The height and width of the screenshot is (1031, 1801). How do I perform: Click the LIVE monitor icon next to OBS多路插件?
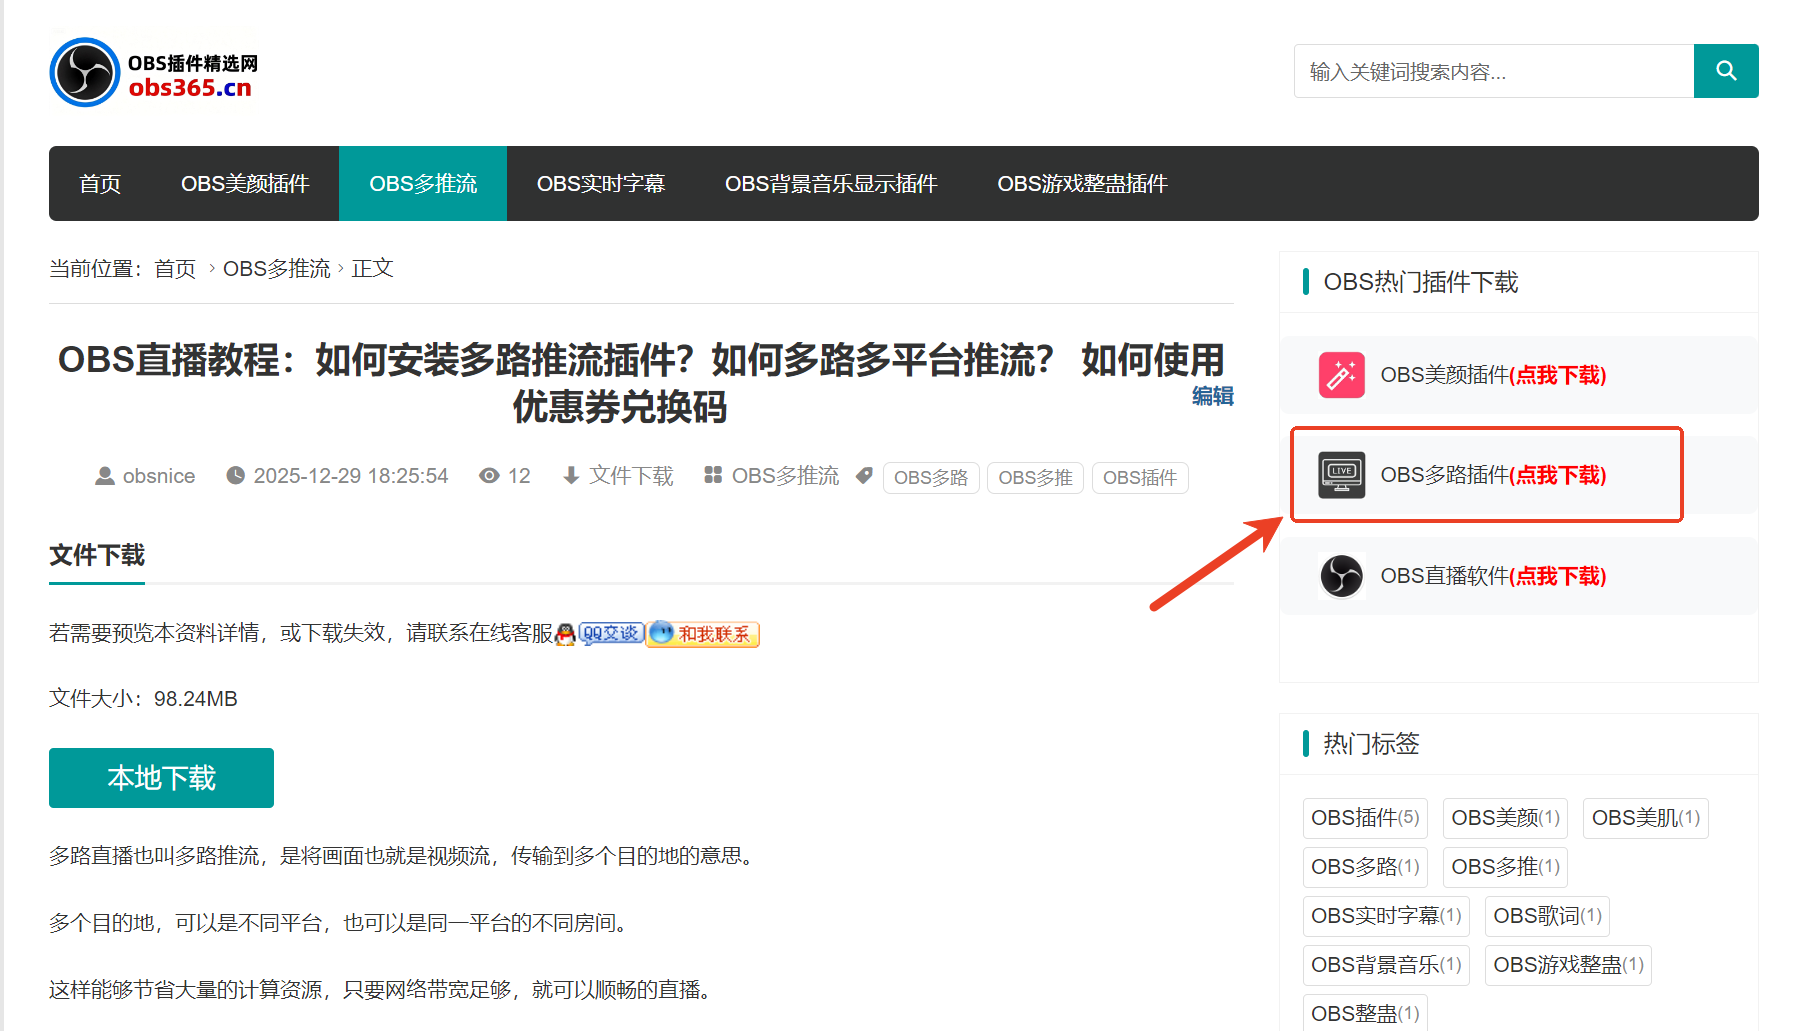1341,474
